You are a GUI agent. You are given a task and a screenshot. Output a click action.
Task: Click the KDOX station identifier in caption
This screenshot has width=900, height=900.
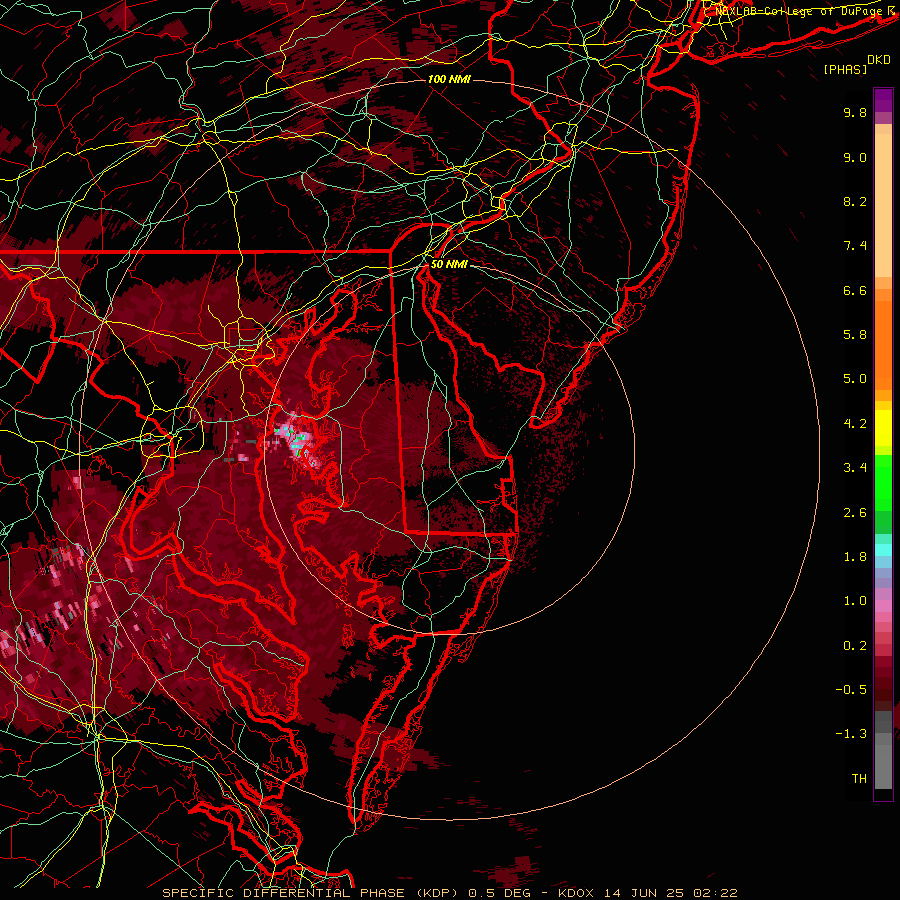577,893
